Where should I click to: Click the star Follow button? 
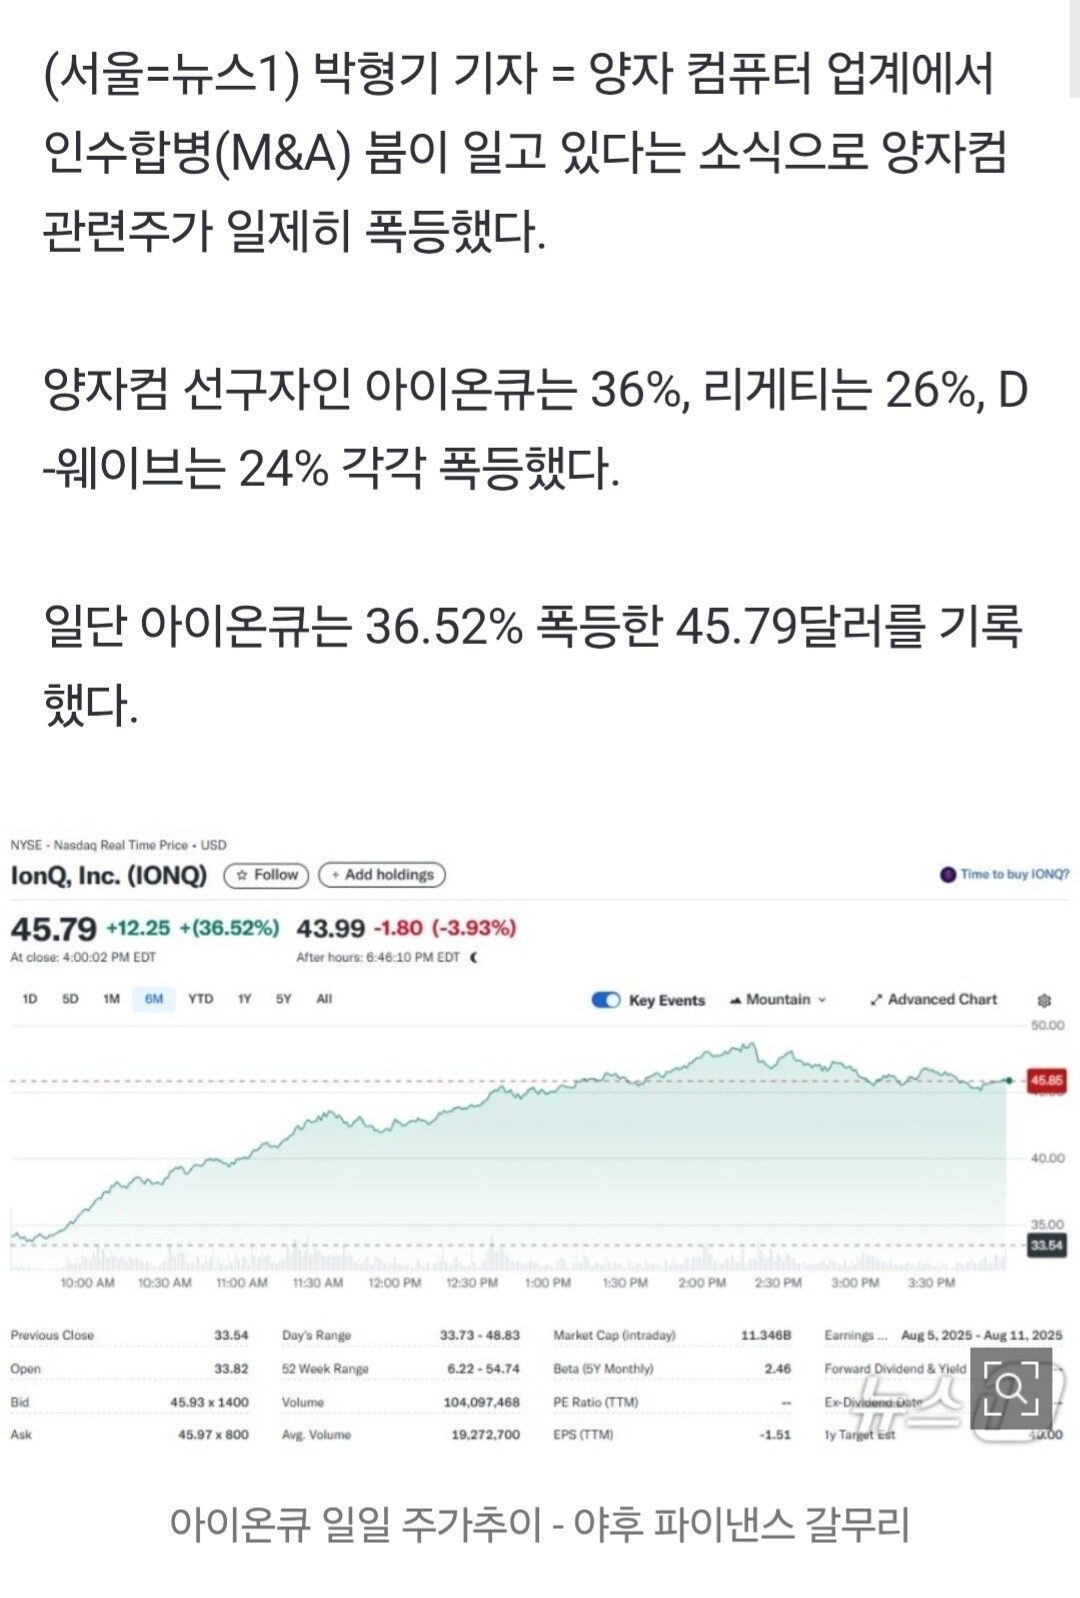tap(266, 875)
